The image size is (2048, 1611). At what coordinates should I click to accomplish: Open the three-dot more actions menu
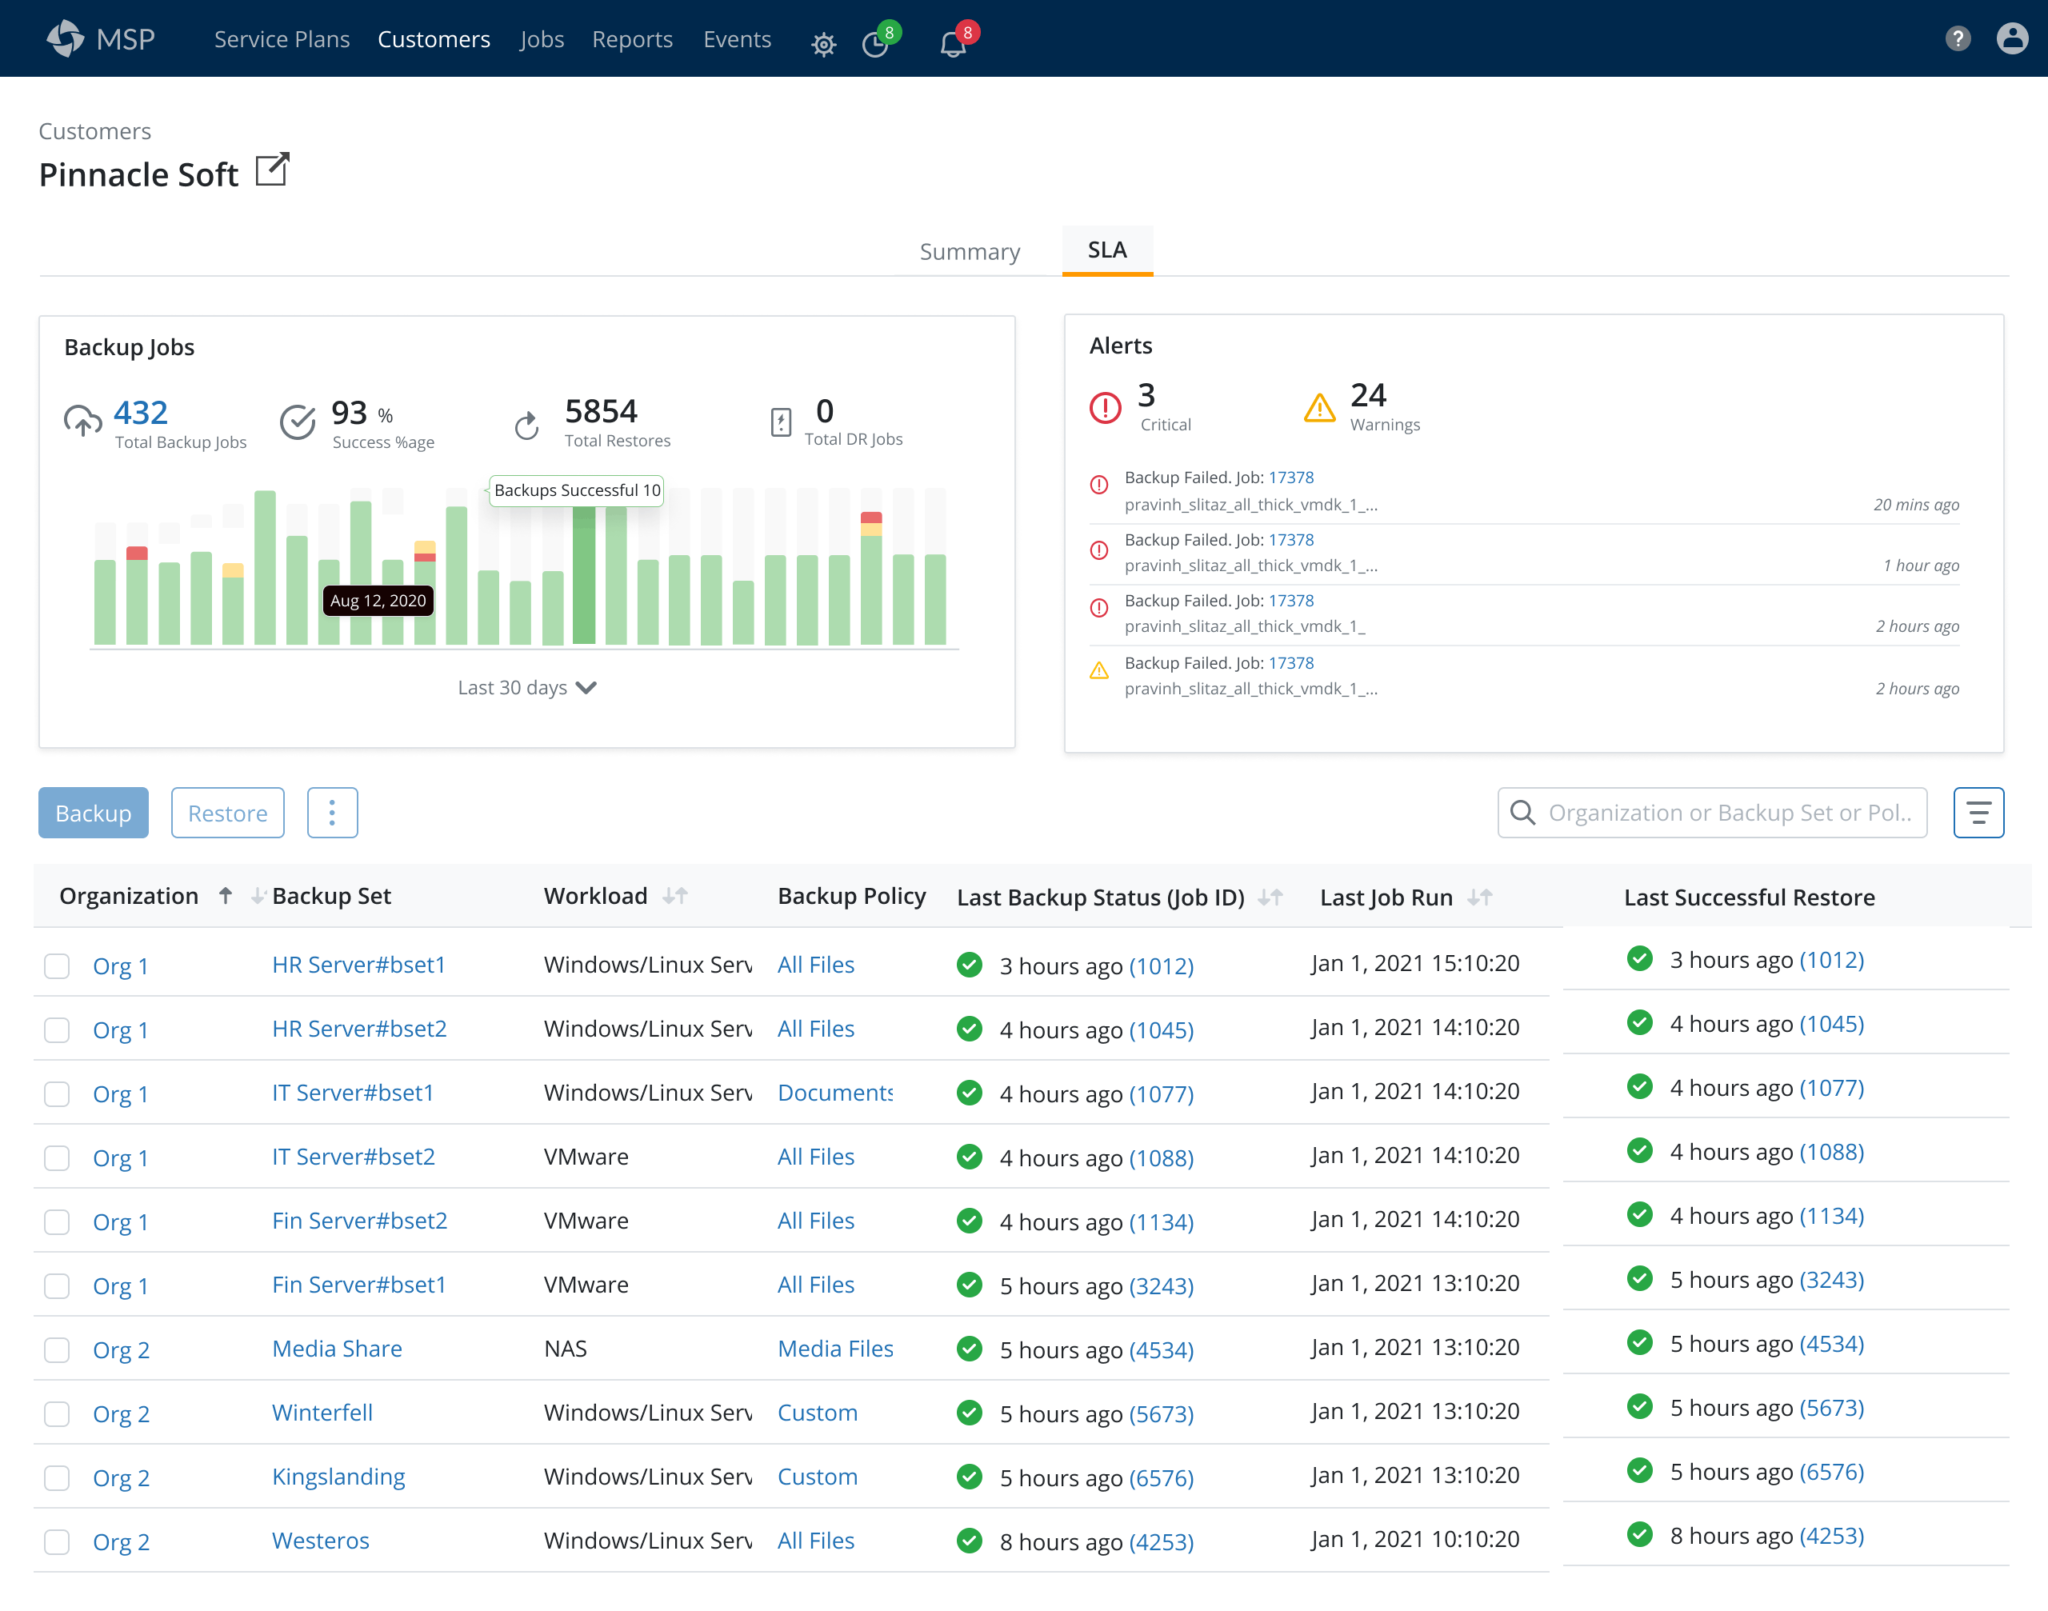pos(332,813)
